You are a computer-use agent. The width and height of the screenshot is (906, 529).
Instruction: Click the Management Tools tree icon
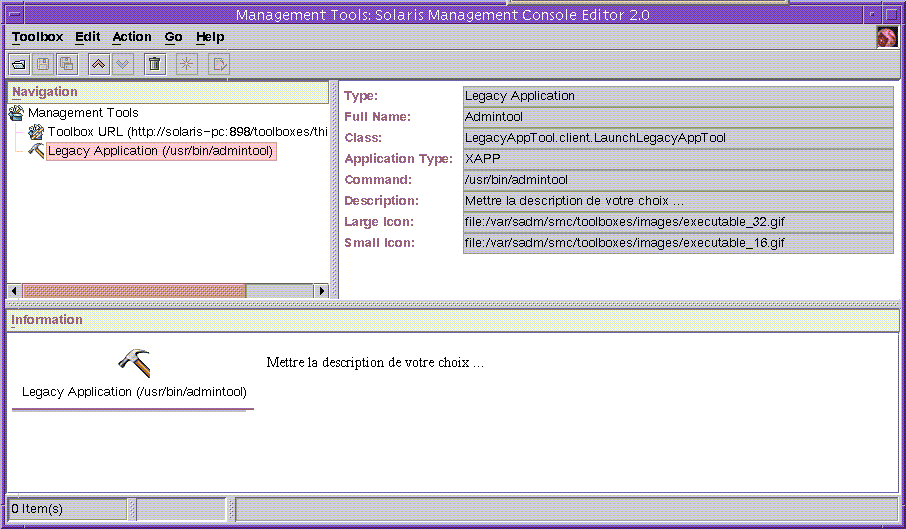point(16,113)
